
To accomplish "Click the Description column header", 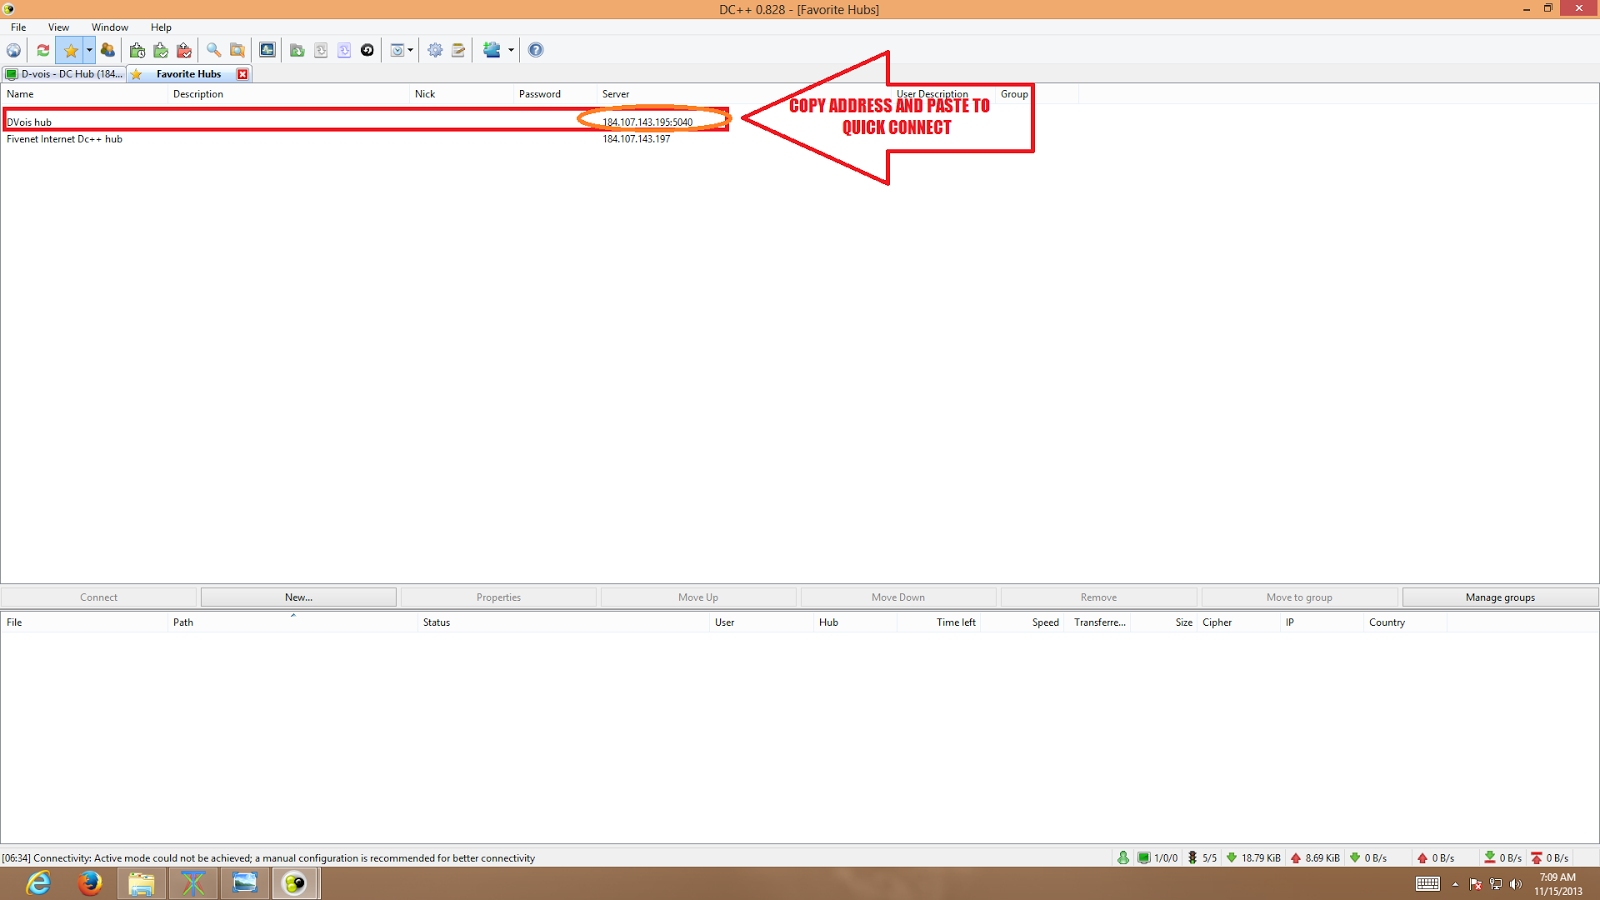I will 289,94.
